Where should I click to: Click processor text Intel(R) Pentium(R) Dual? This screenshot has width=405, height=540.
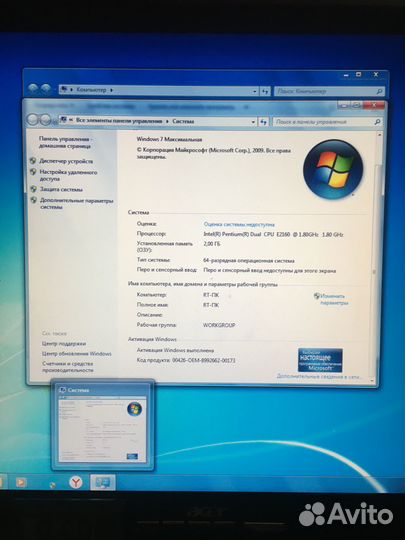point(232,234)
